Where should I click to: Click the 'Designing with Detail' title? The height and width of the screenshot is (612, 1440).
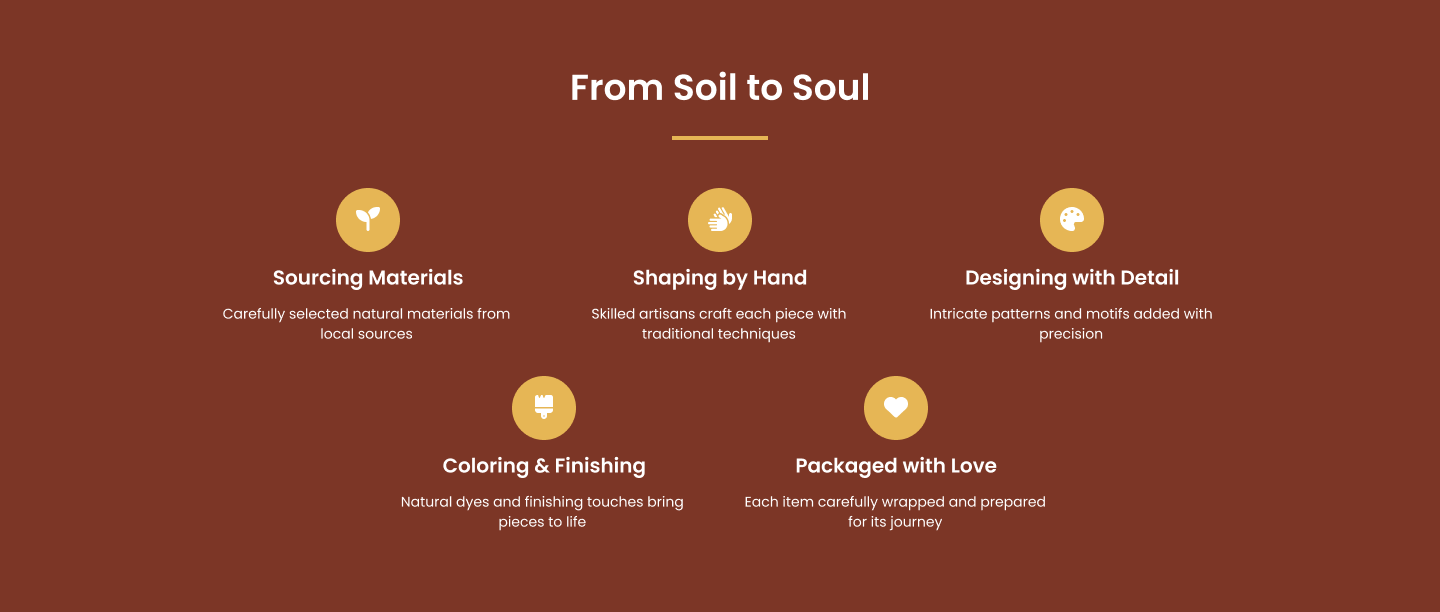pos(1072,278)
